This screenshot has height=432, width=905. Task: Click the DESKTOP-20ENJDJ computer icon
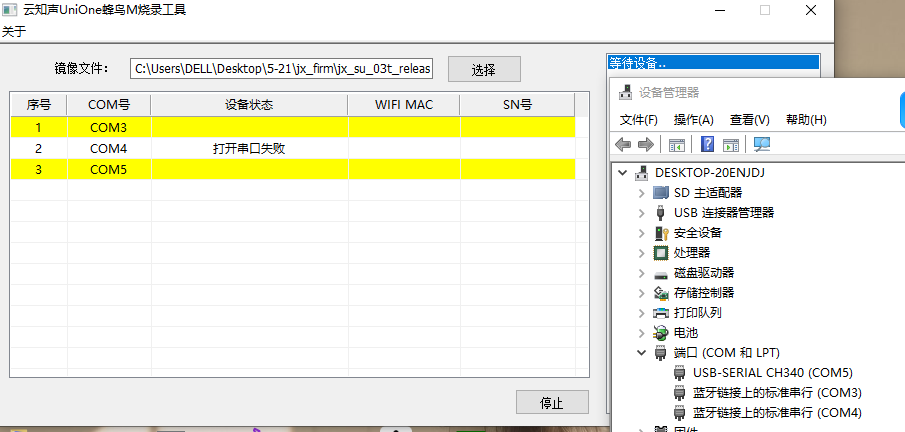pyautogui.click(x=642, y=173)
